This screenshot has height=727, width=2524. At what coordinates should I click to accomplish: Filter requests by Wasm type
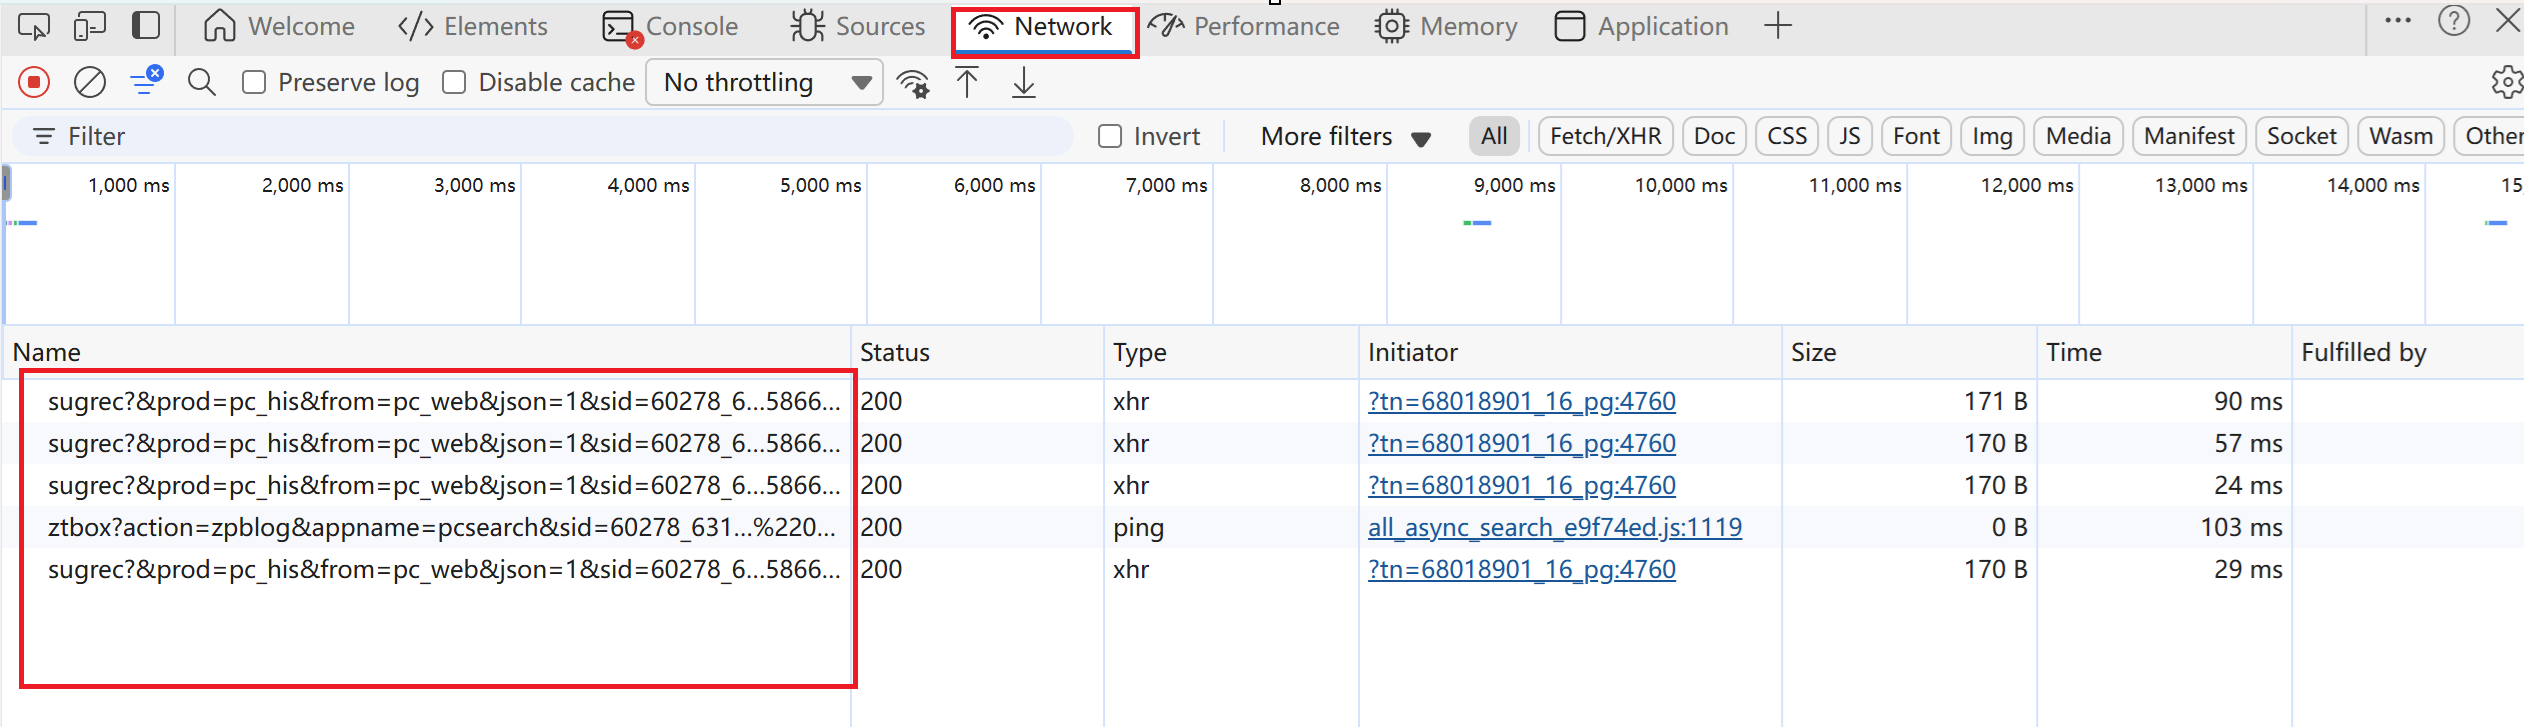2401,136
